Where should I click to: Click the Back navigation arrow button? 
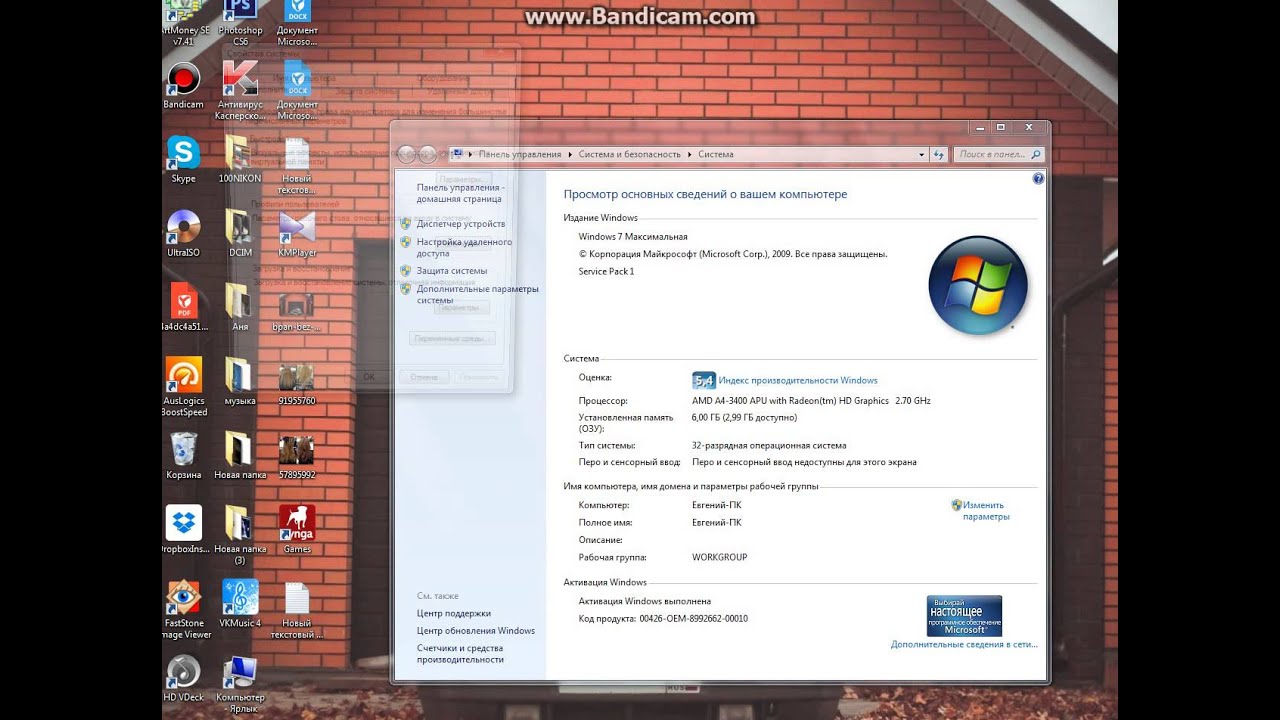[x=407, y=154]
